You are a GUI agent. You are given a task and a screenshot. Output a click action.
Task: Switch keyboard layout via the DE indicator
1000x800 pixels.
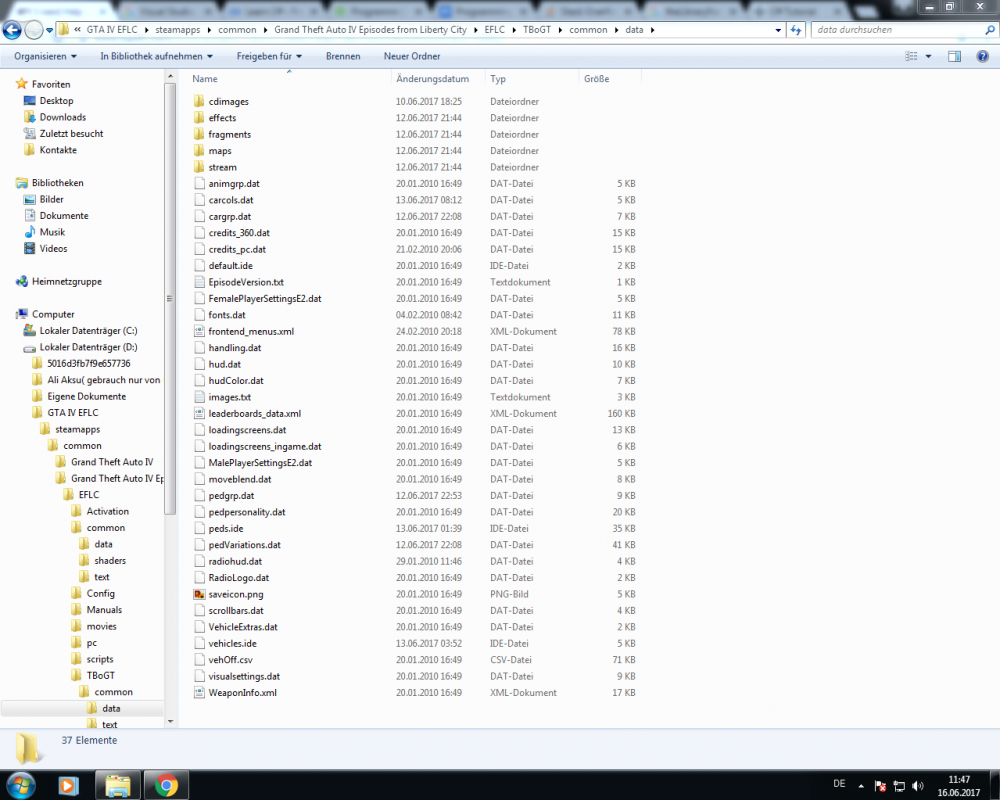(x=840, y=784)
